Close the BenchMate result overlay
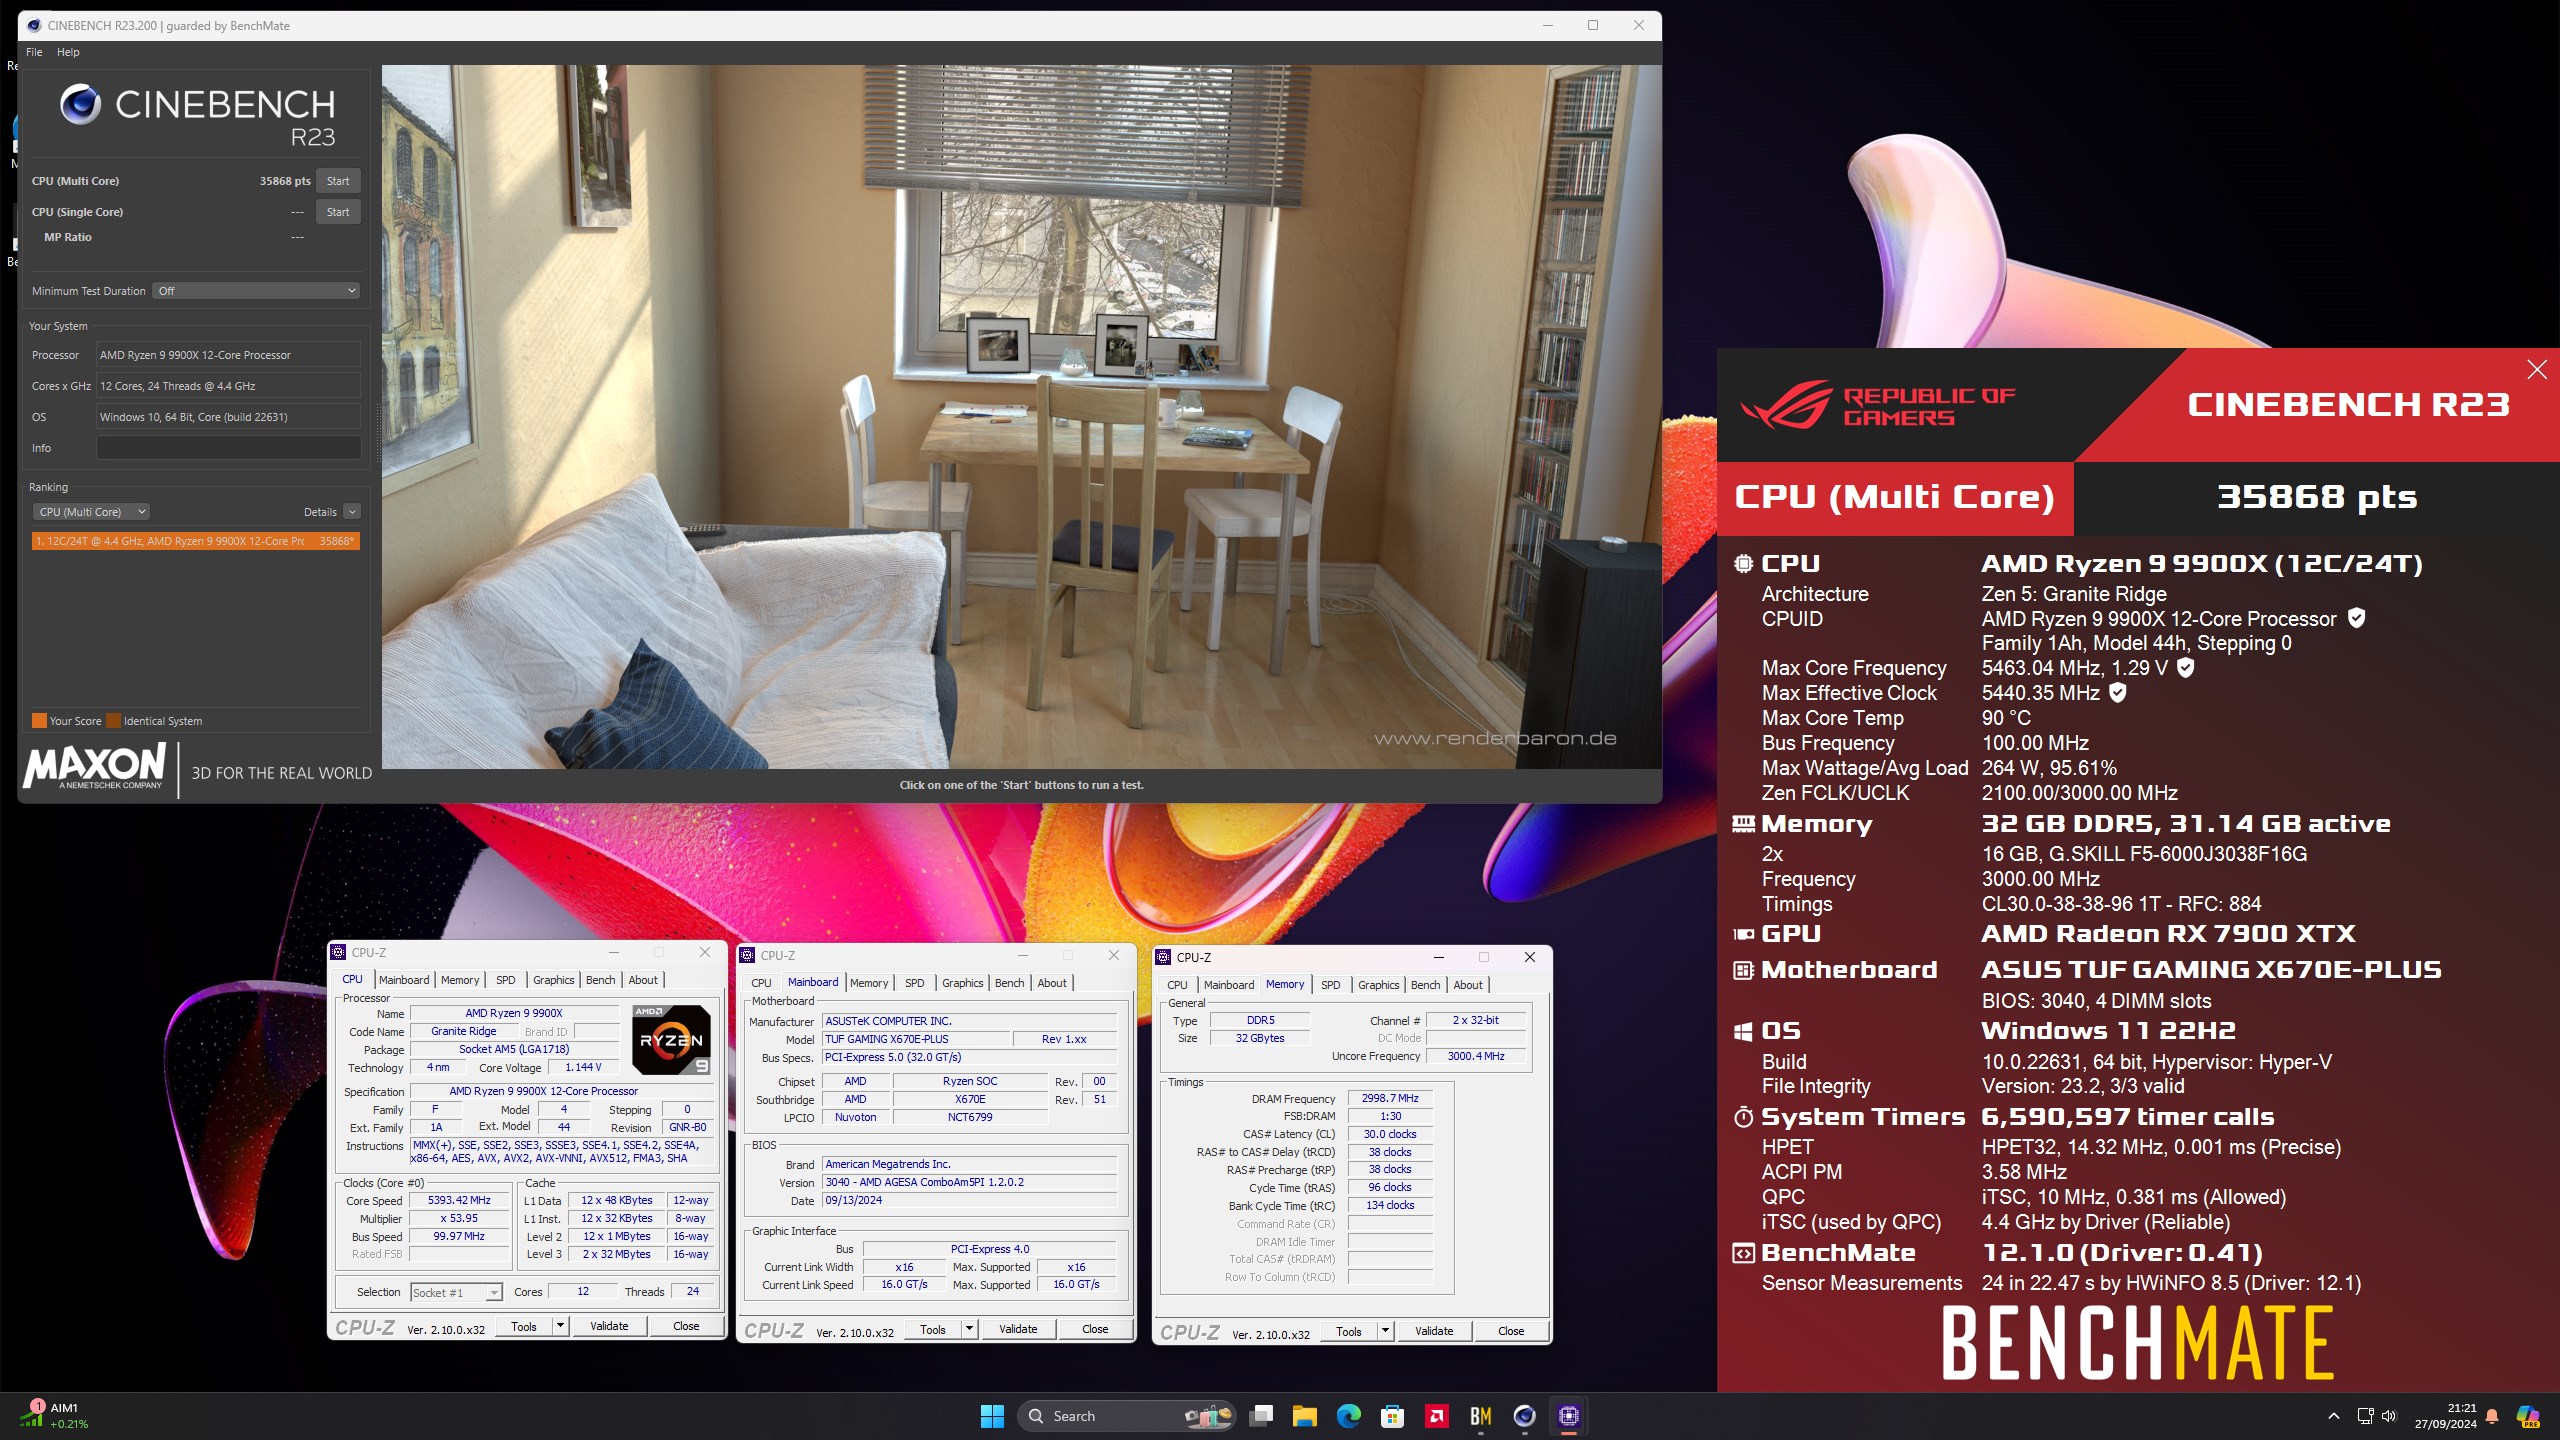 tap(2537, 370)
